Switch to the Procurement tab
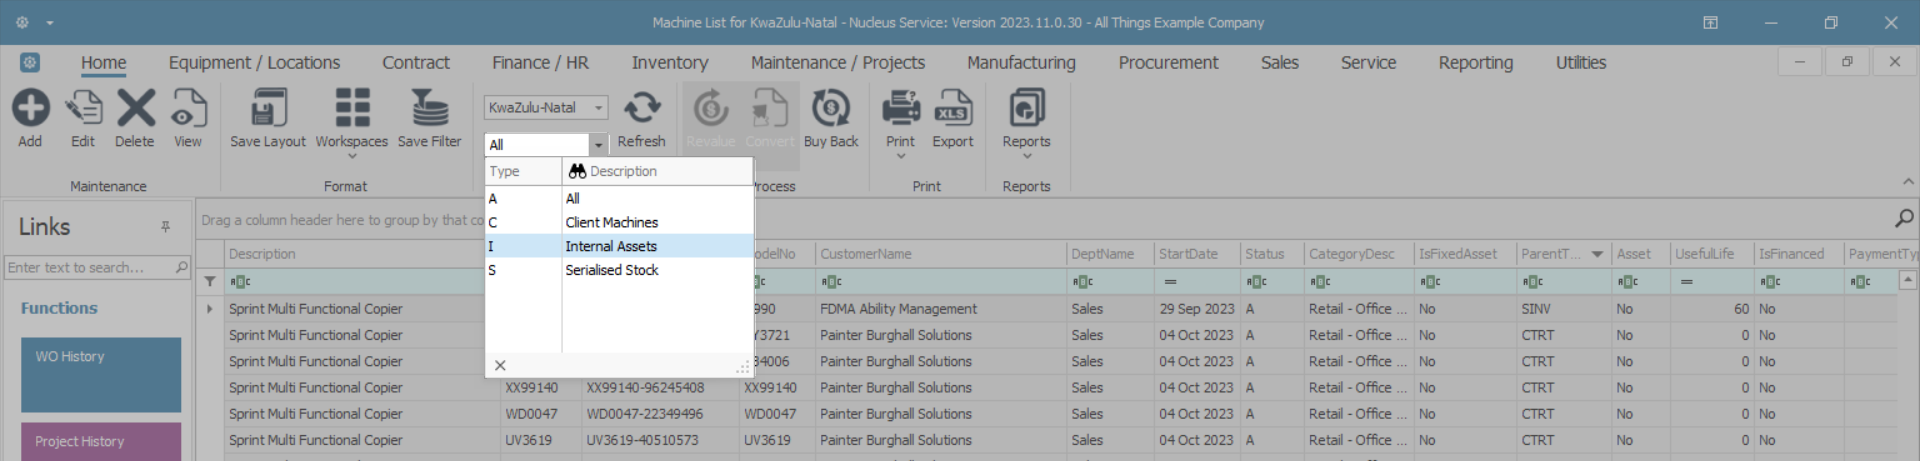The width and height of the screenshot is (1920, 461). click(x=1168, y=63)
